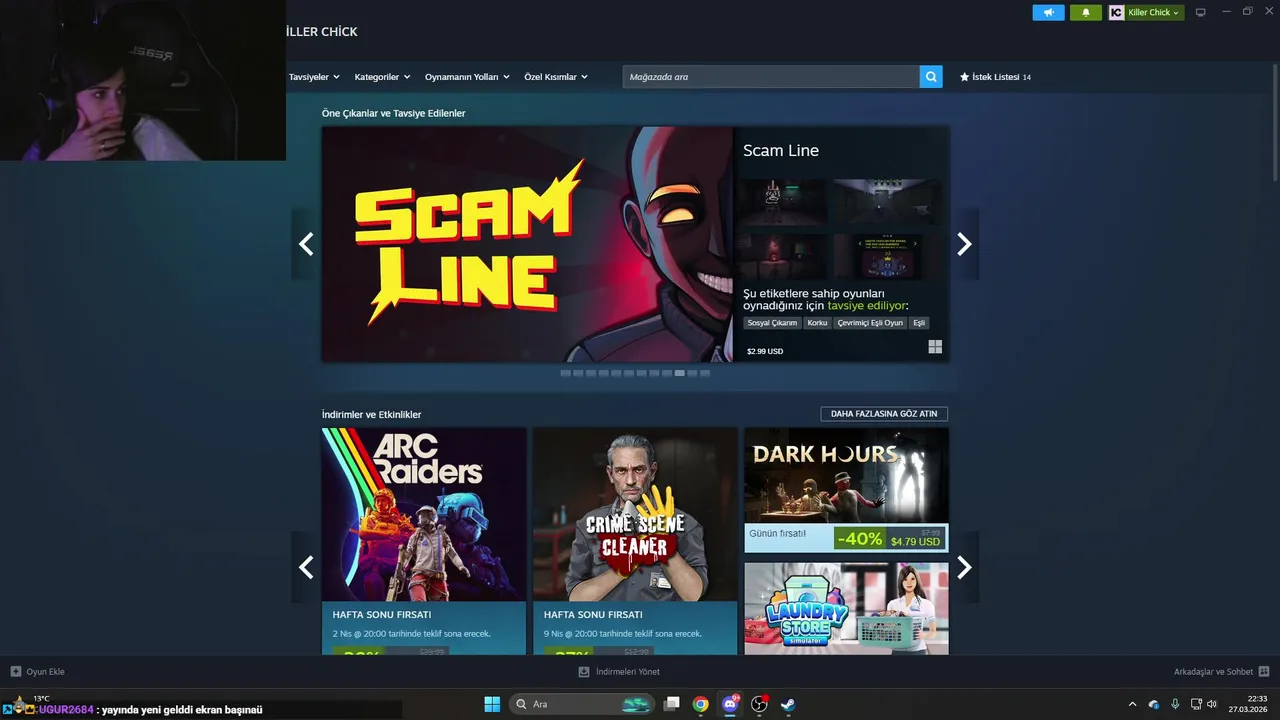The width and height of the screenshot is (1280, 720).
Task: Click the taskbar Ara search box
Action: (581, 704)
